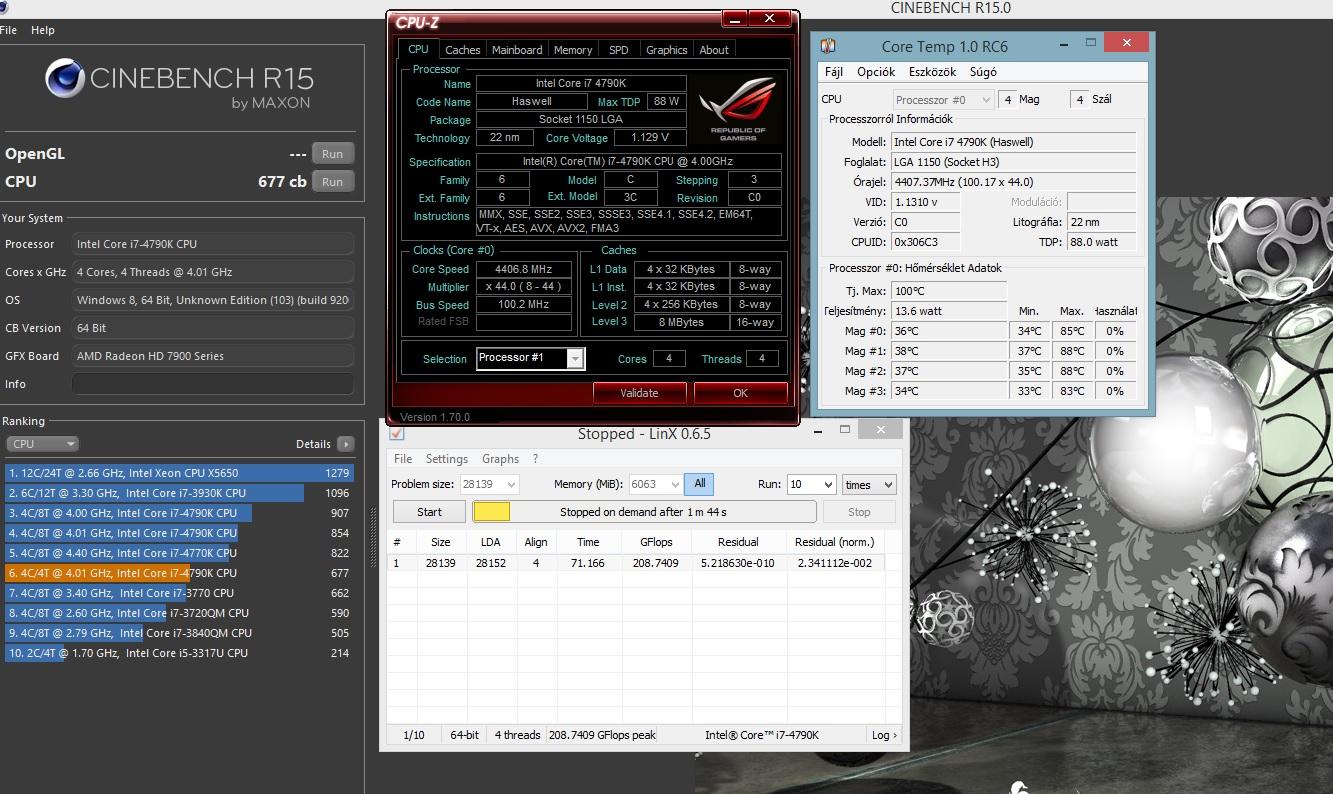This screenshot has width=1333, height=794.
Task: Click the Validate button in CPU-Z
Action: [640, 393]
